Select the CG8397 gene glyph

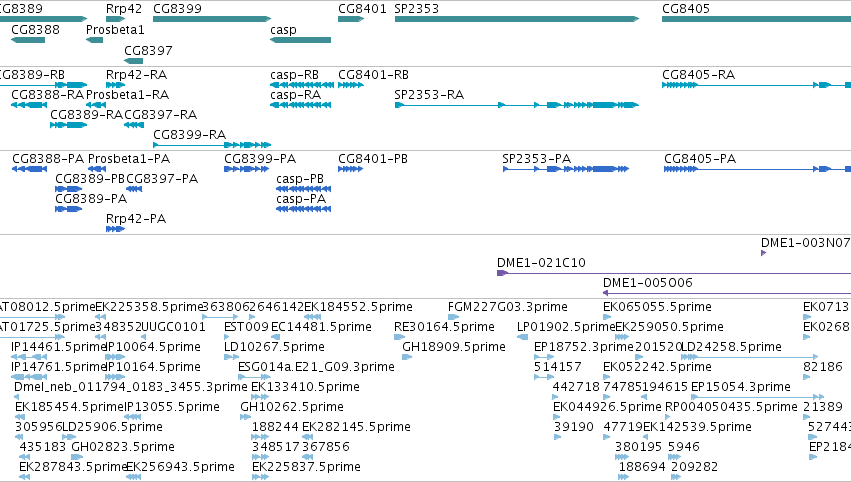(134, 61)
